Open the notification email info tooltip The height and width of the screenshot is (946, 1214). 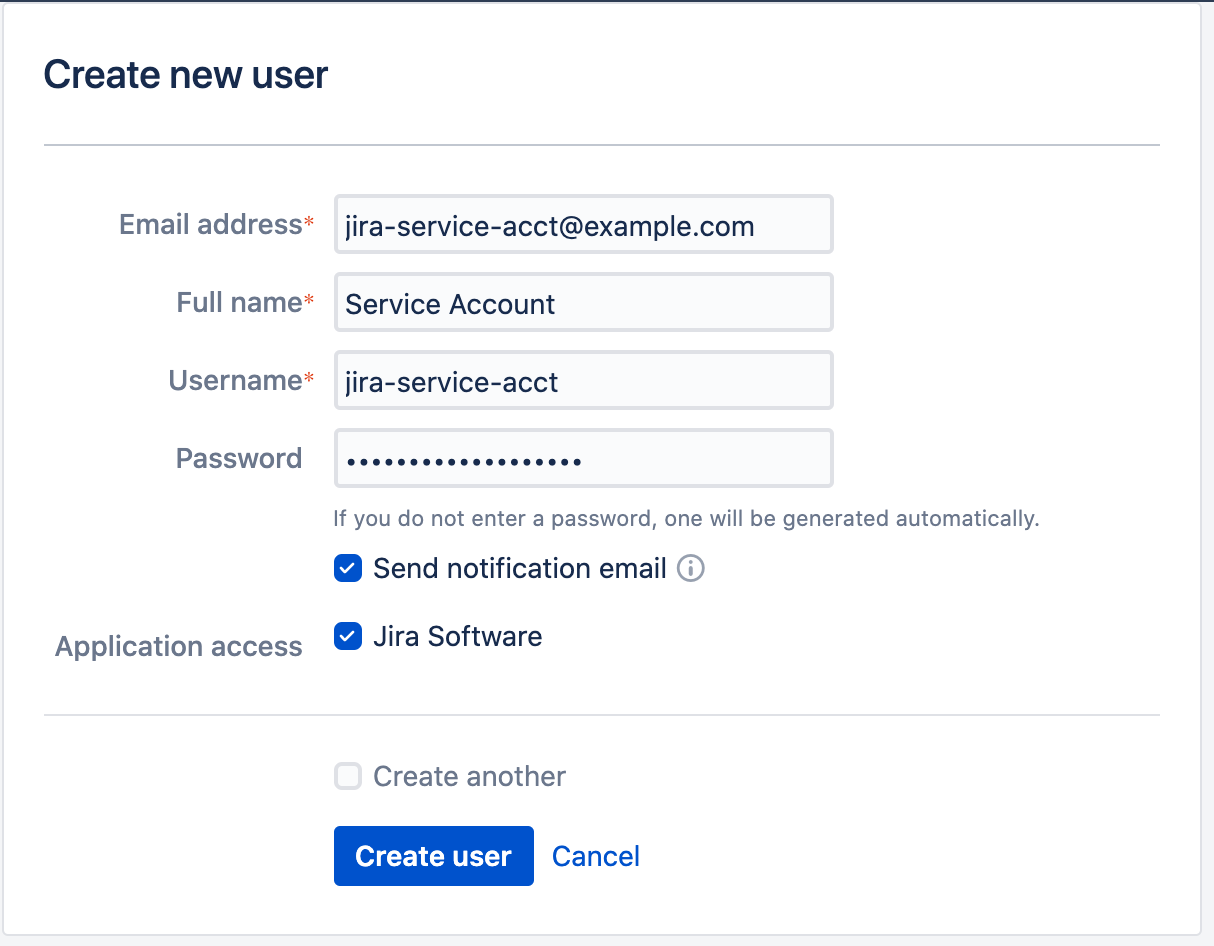coord(691,568)
